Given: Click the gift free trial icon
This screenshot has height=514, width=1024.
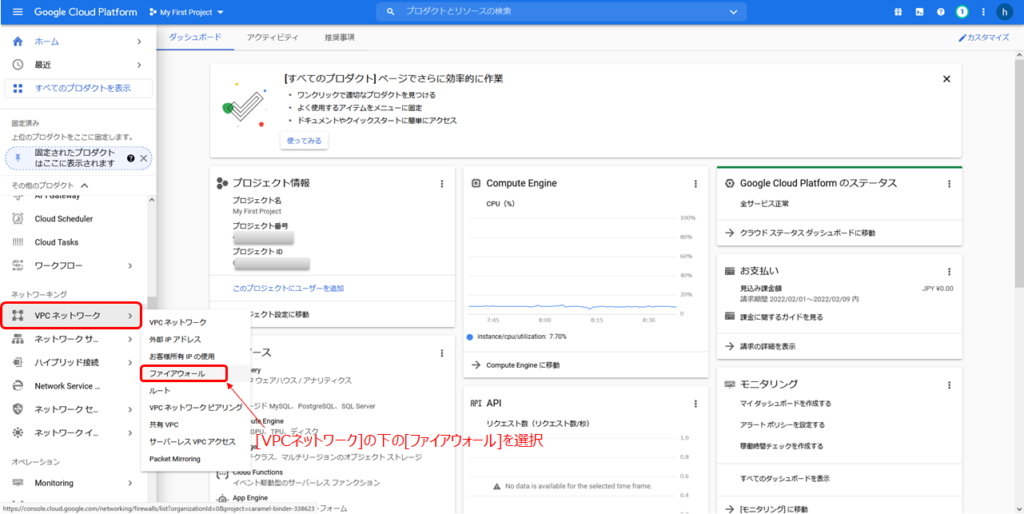Looking at the screenshot, I should 898,12.
